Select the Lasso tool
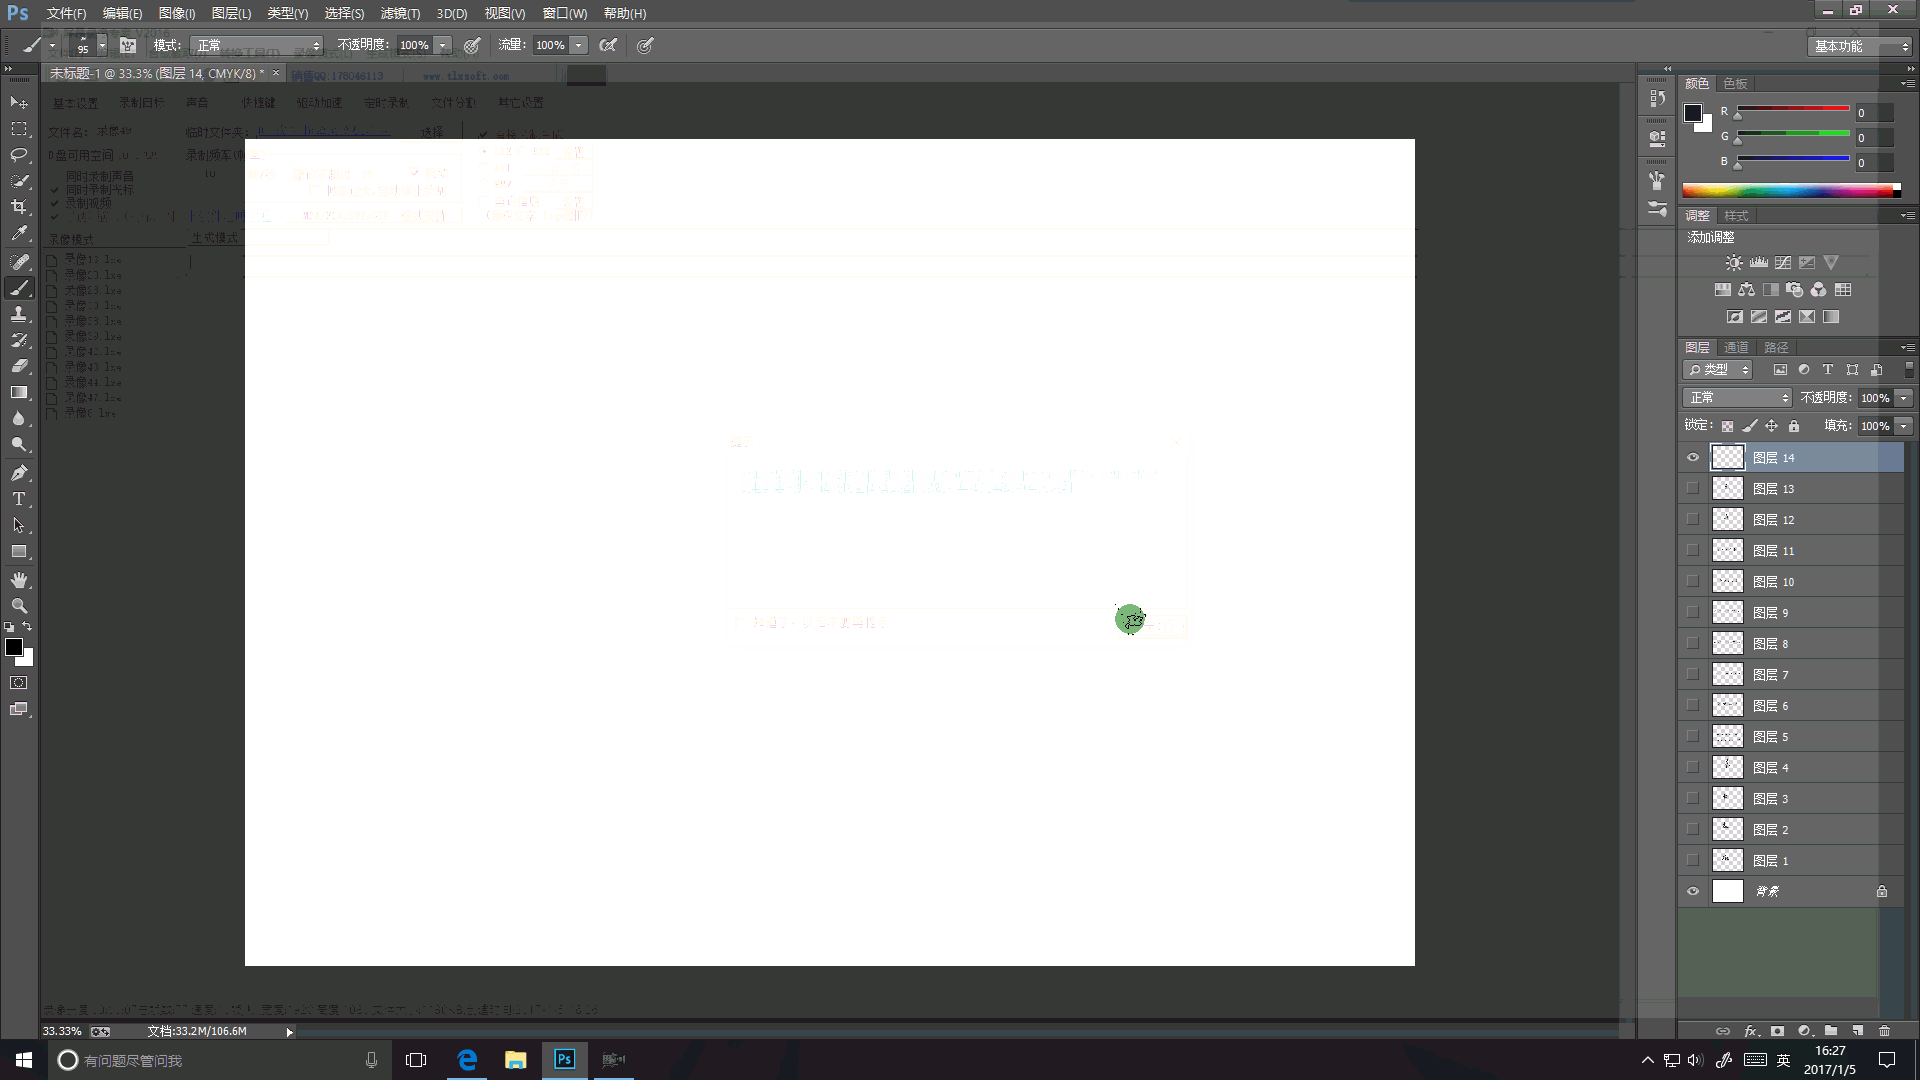 [19, 155]
